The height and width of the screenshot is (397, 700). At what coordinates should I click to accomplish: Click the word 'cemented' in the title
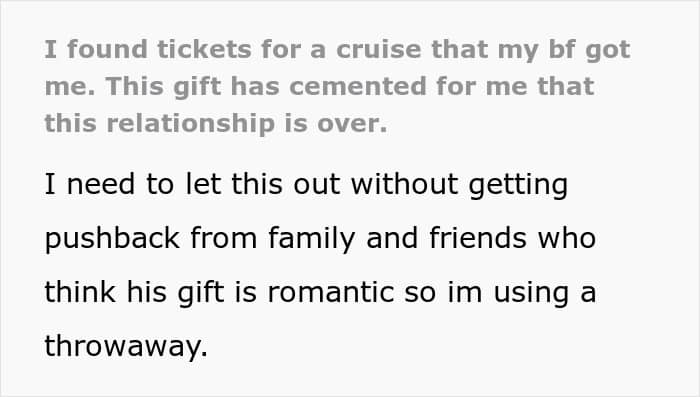coord(358,86)
